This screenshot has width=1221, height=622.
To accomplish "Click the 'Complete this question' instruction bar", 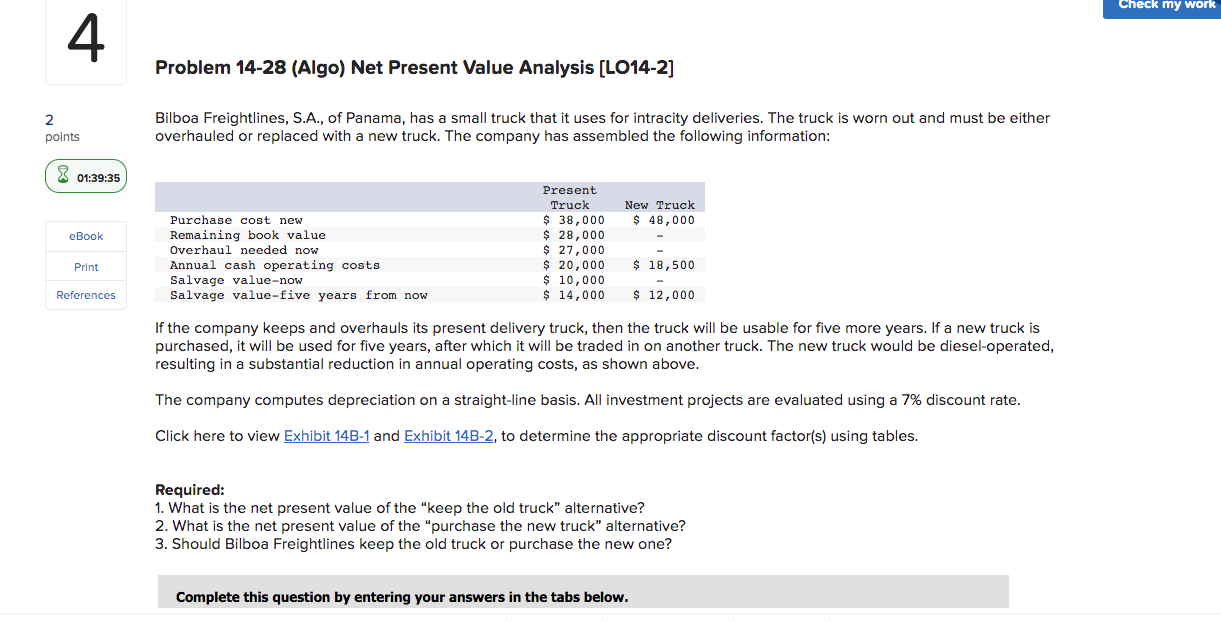I will coord(401,596).
